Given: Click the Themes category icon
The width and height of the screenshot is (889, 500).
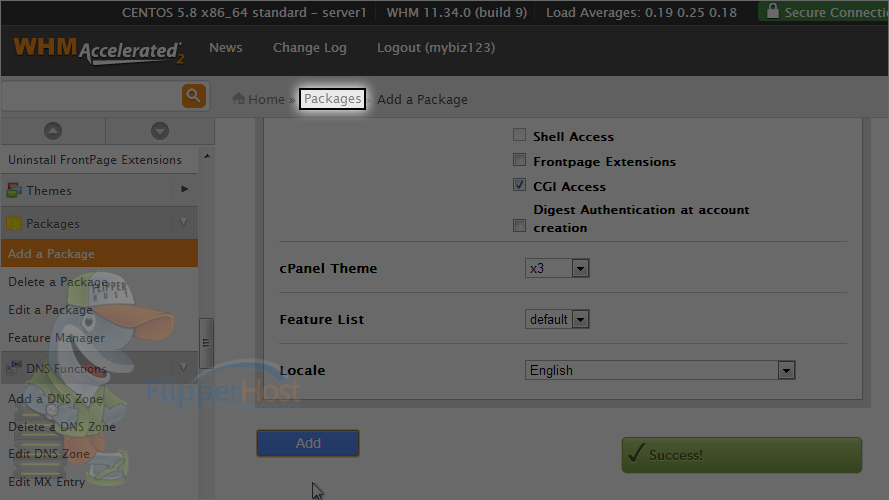Looking at the screenshot, I should pos(14,190).
